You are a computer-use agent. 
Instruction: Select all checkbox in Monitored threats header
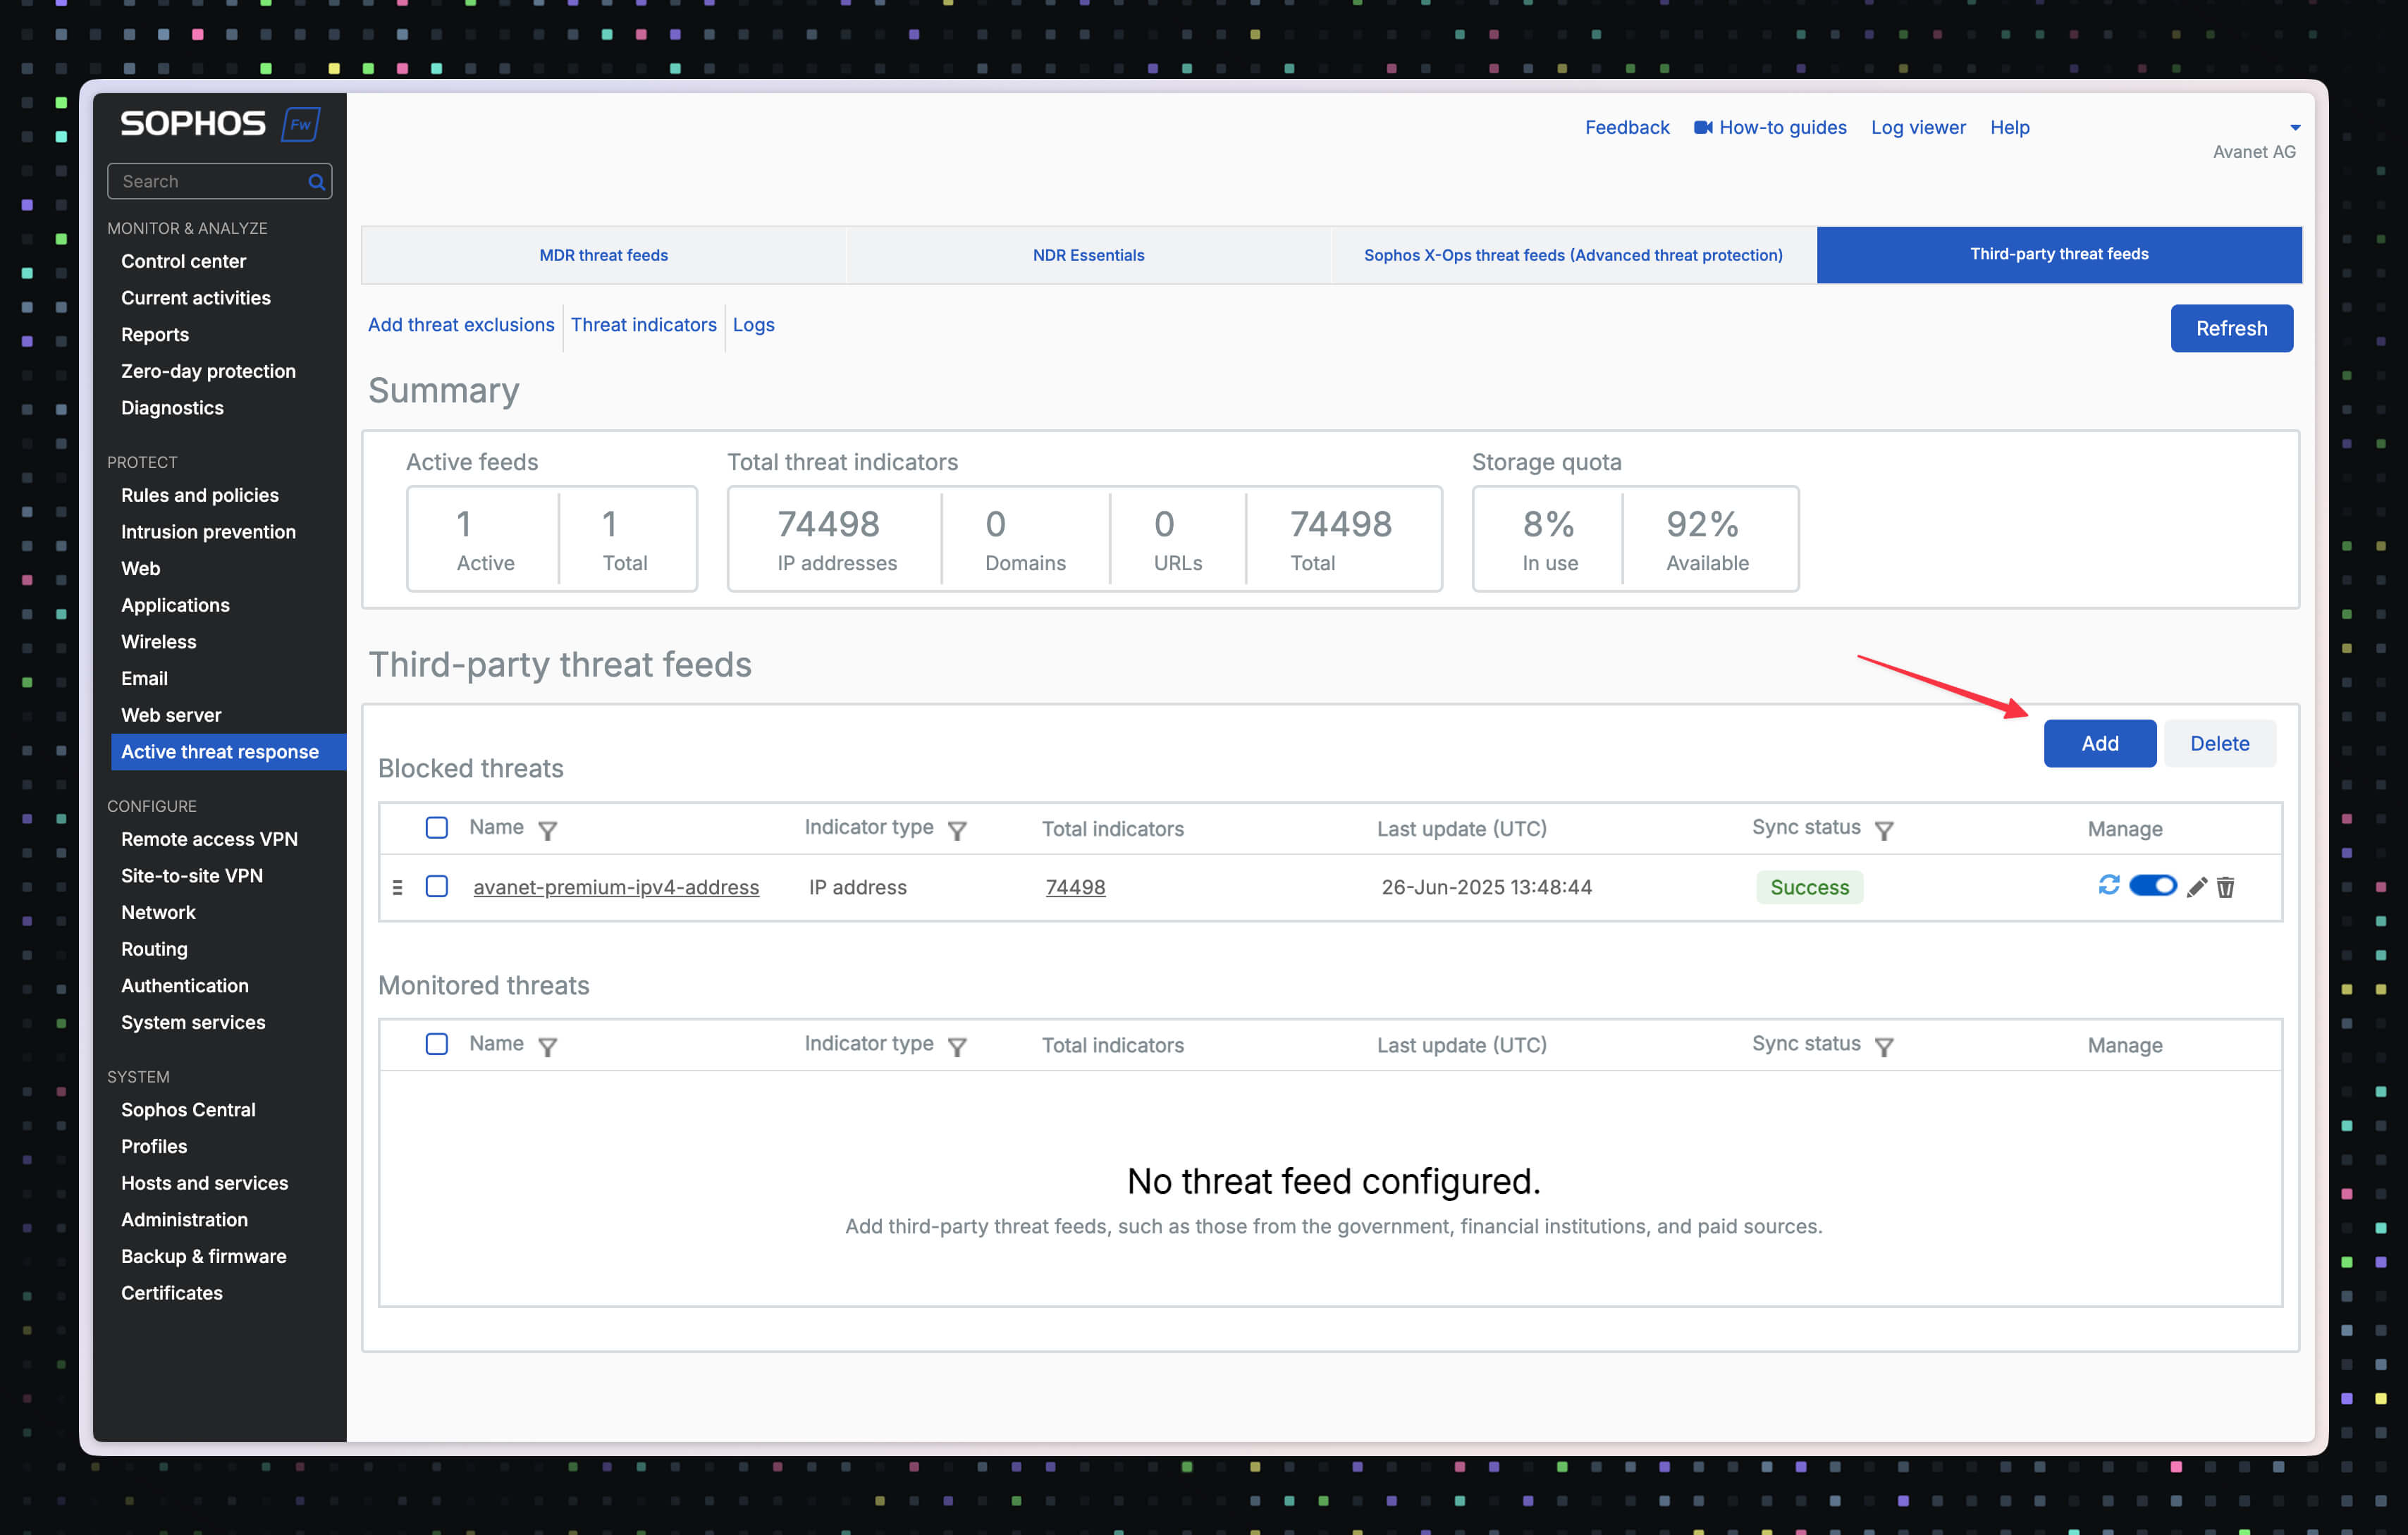tap(436, 1043)
